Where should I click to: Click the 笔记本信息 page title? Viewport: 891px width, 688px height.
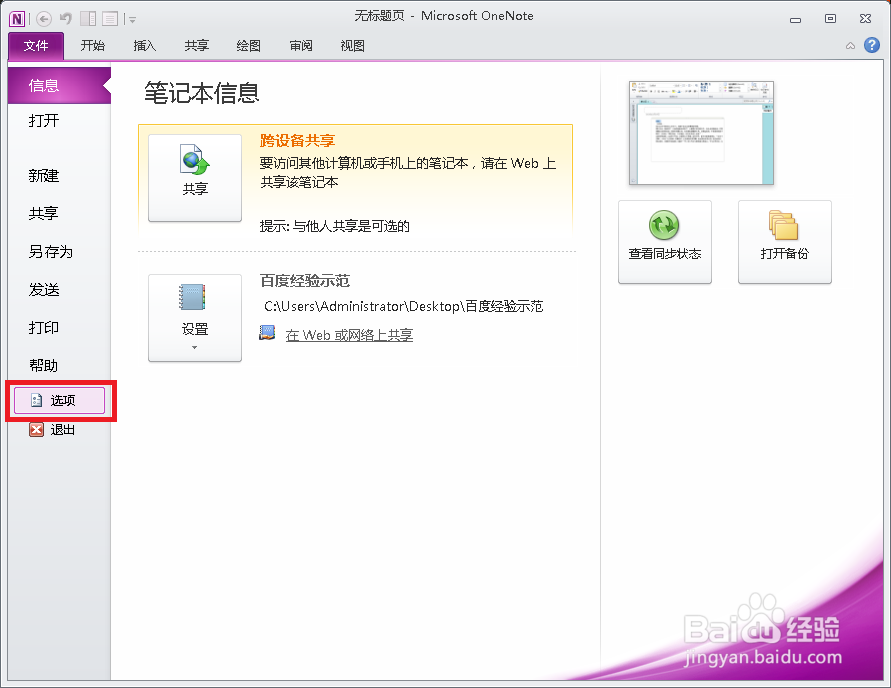[x=202, y=93]
